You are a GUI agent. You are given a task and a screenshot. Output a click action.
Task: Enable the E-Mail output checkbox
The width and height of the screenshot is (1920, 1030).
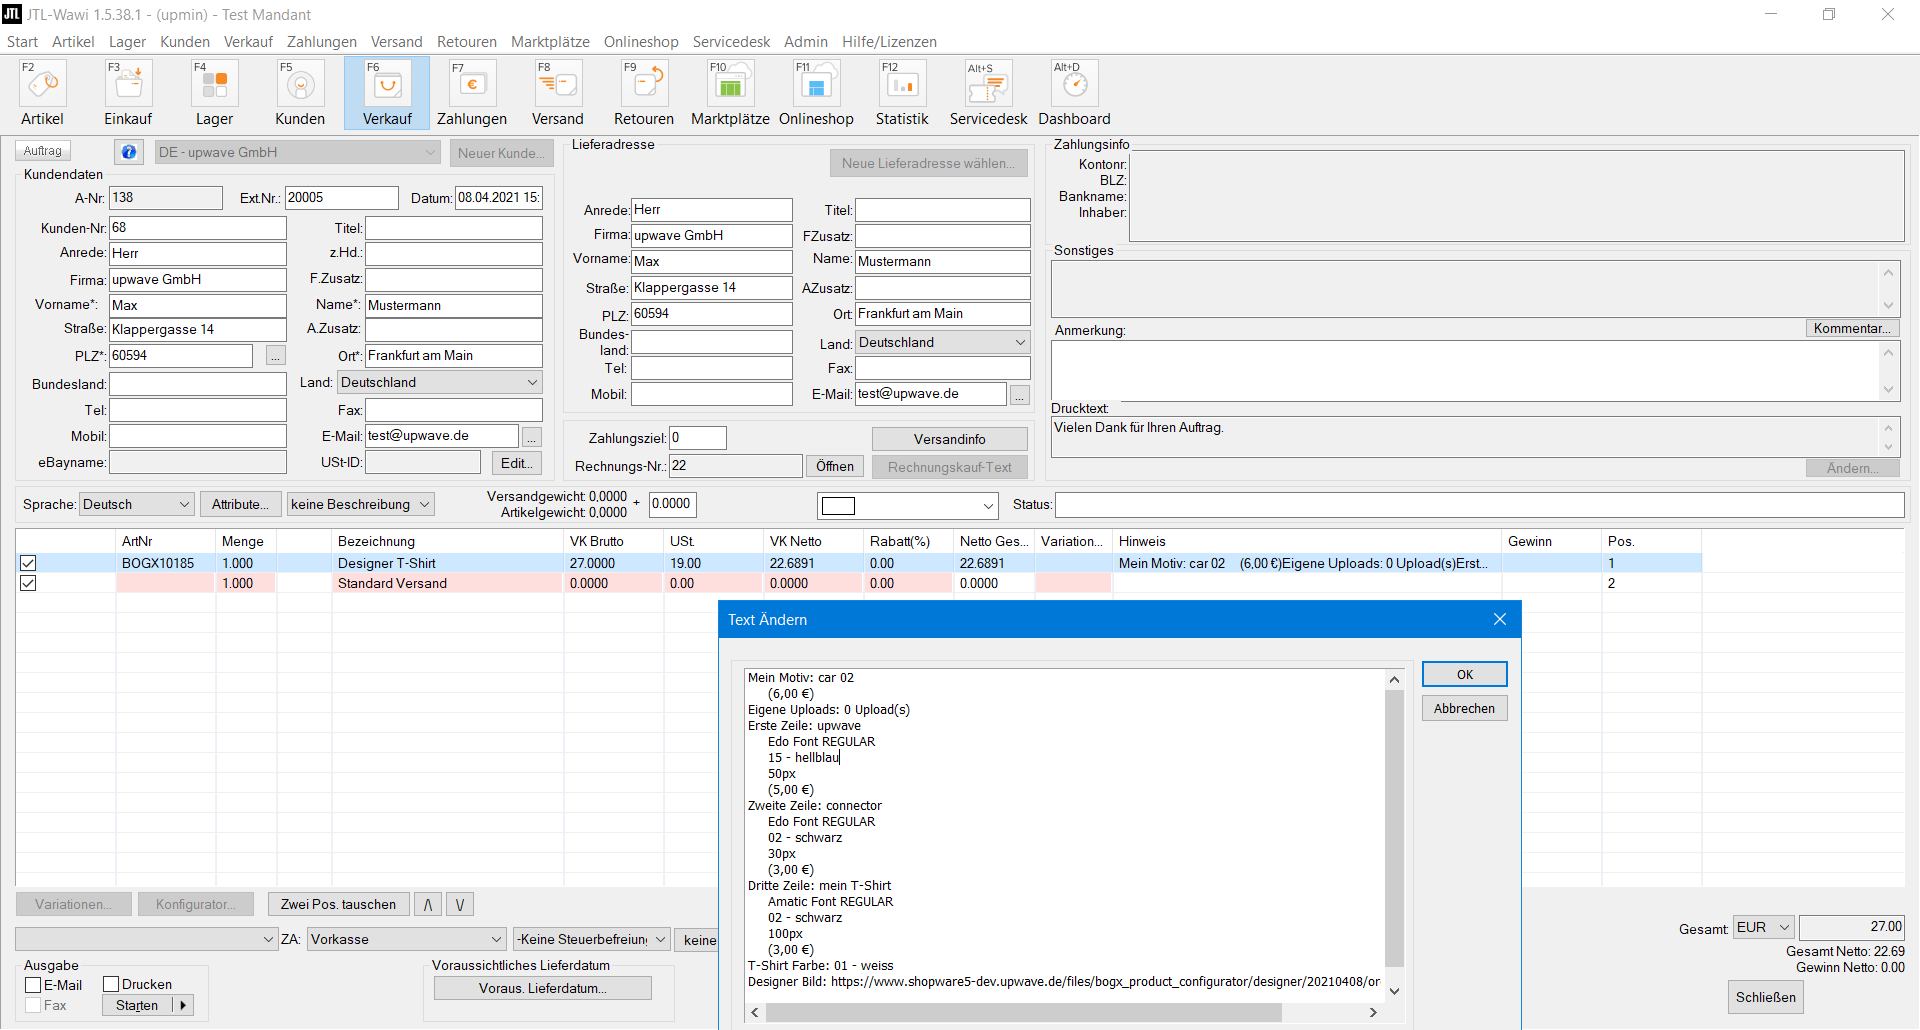tap(33, 985)
